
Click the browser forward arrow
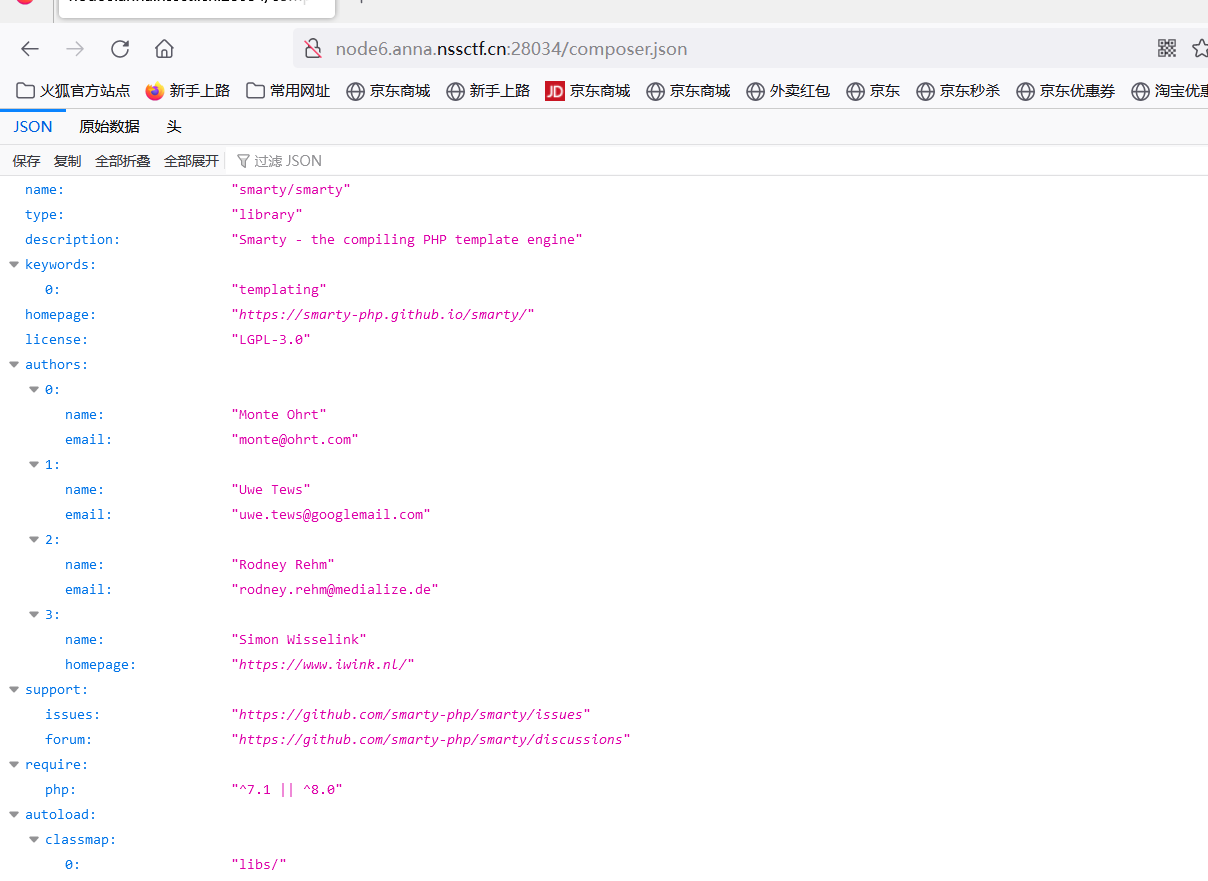[x=75, y=49]
